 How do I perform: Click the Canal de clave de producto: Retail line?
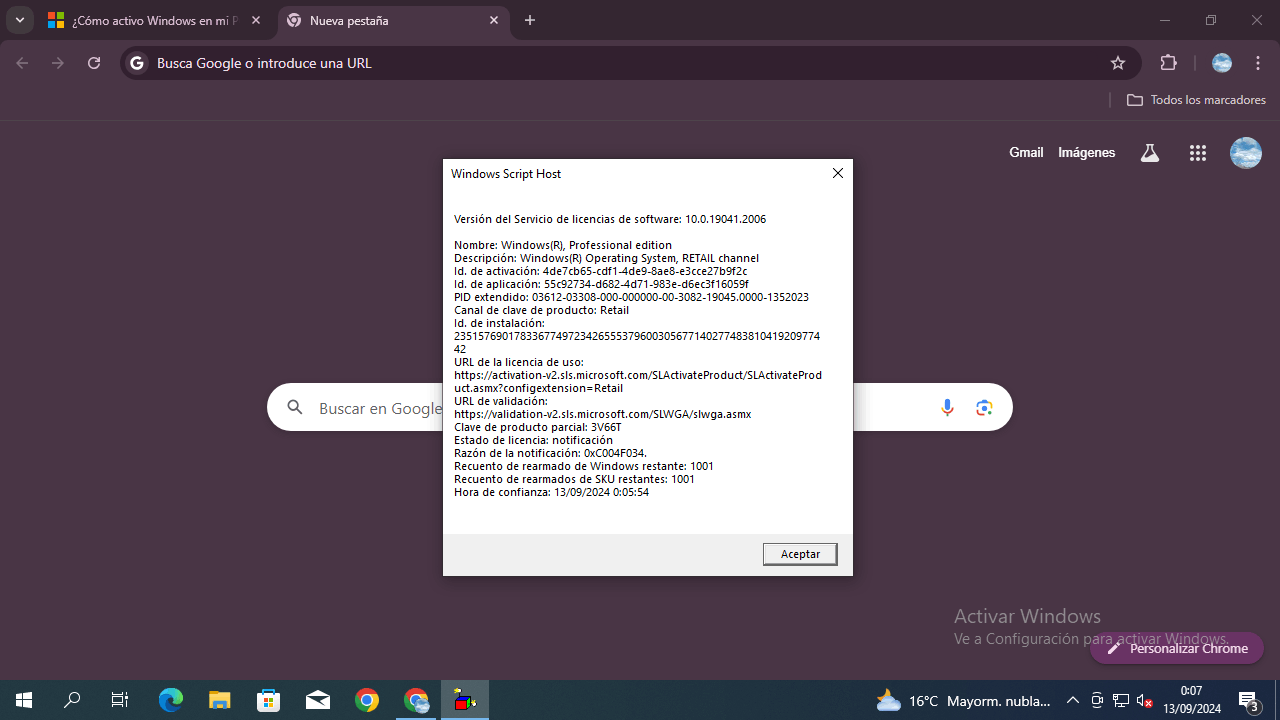(541, 310)
